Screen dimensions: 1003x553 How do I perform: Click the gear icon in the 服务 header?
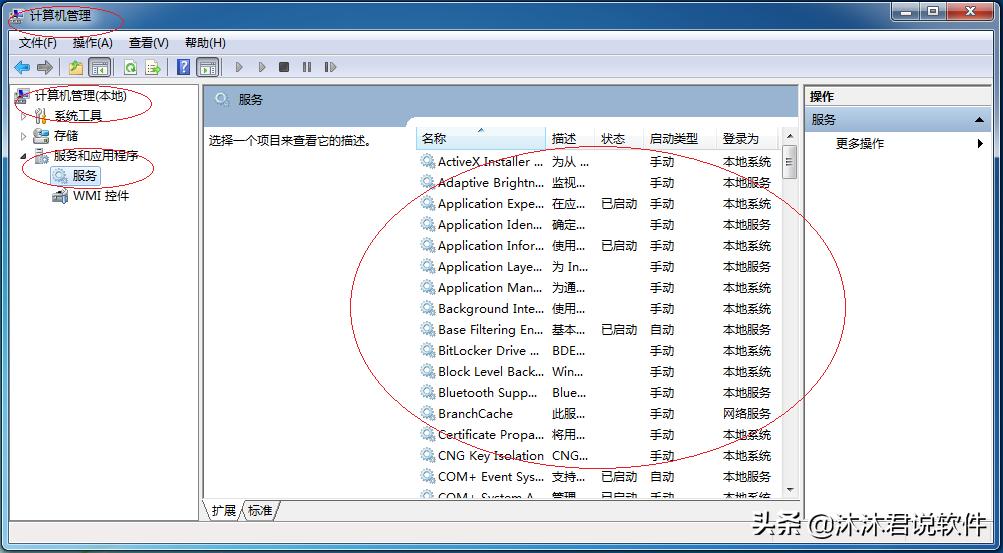(223, 99)
